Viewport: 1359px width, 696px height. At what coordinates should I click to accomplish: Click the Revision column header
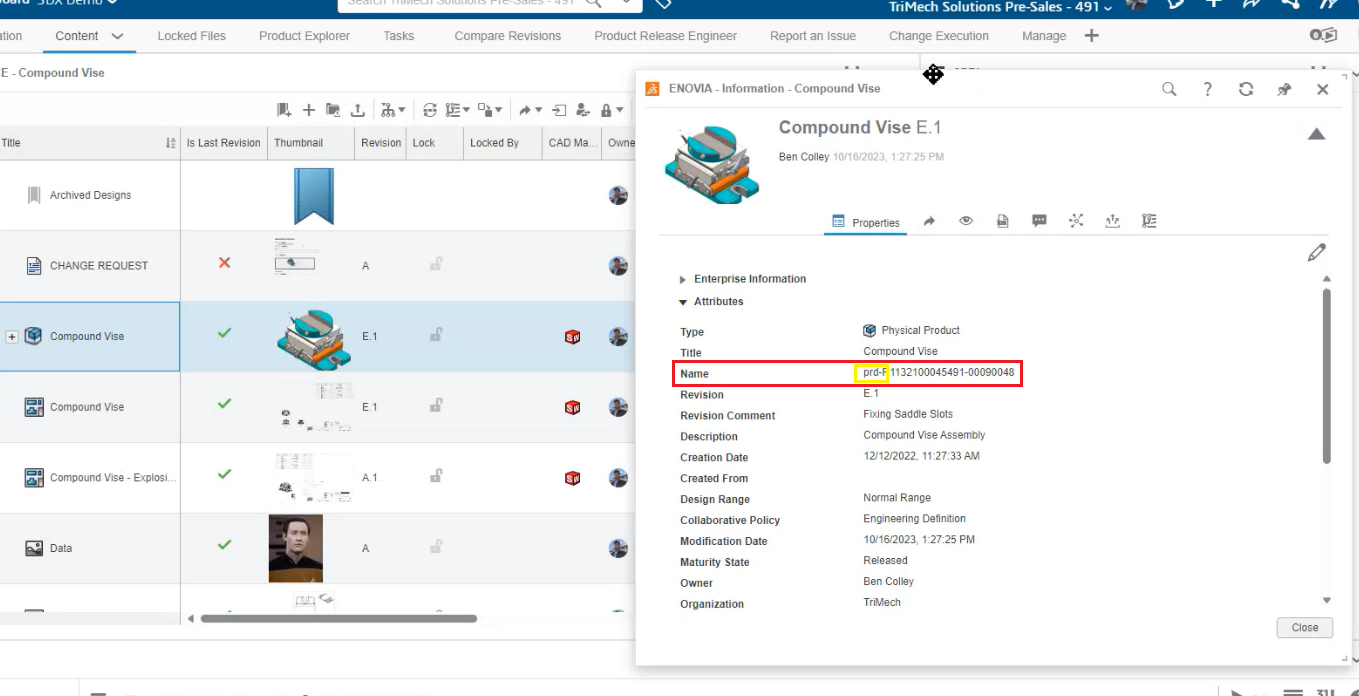tap(381, 143)
